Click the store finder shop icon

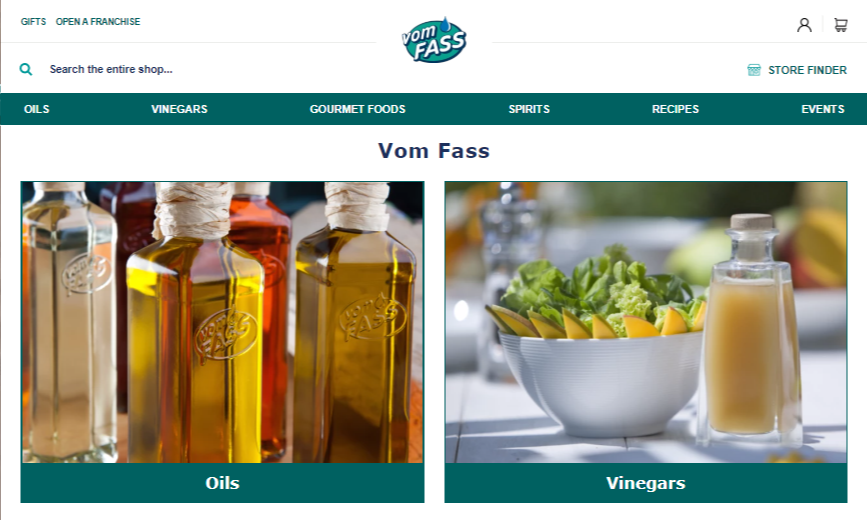[754, 70]
